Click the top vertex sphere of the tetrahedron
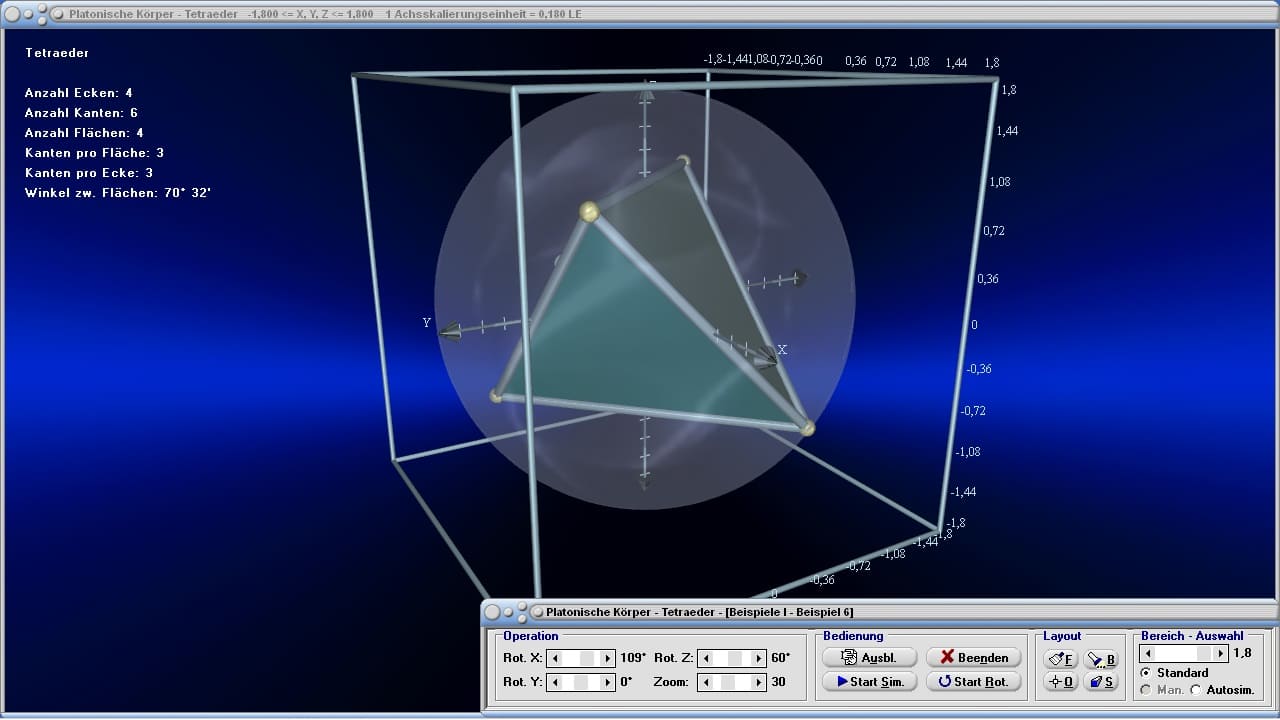This screenshot has width=1280, height=720. point(589,211)
